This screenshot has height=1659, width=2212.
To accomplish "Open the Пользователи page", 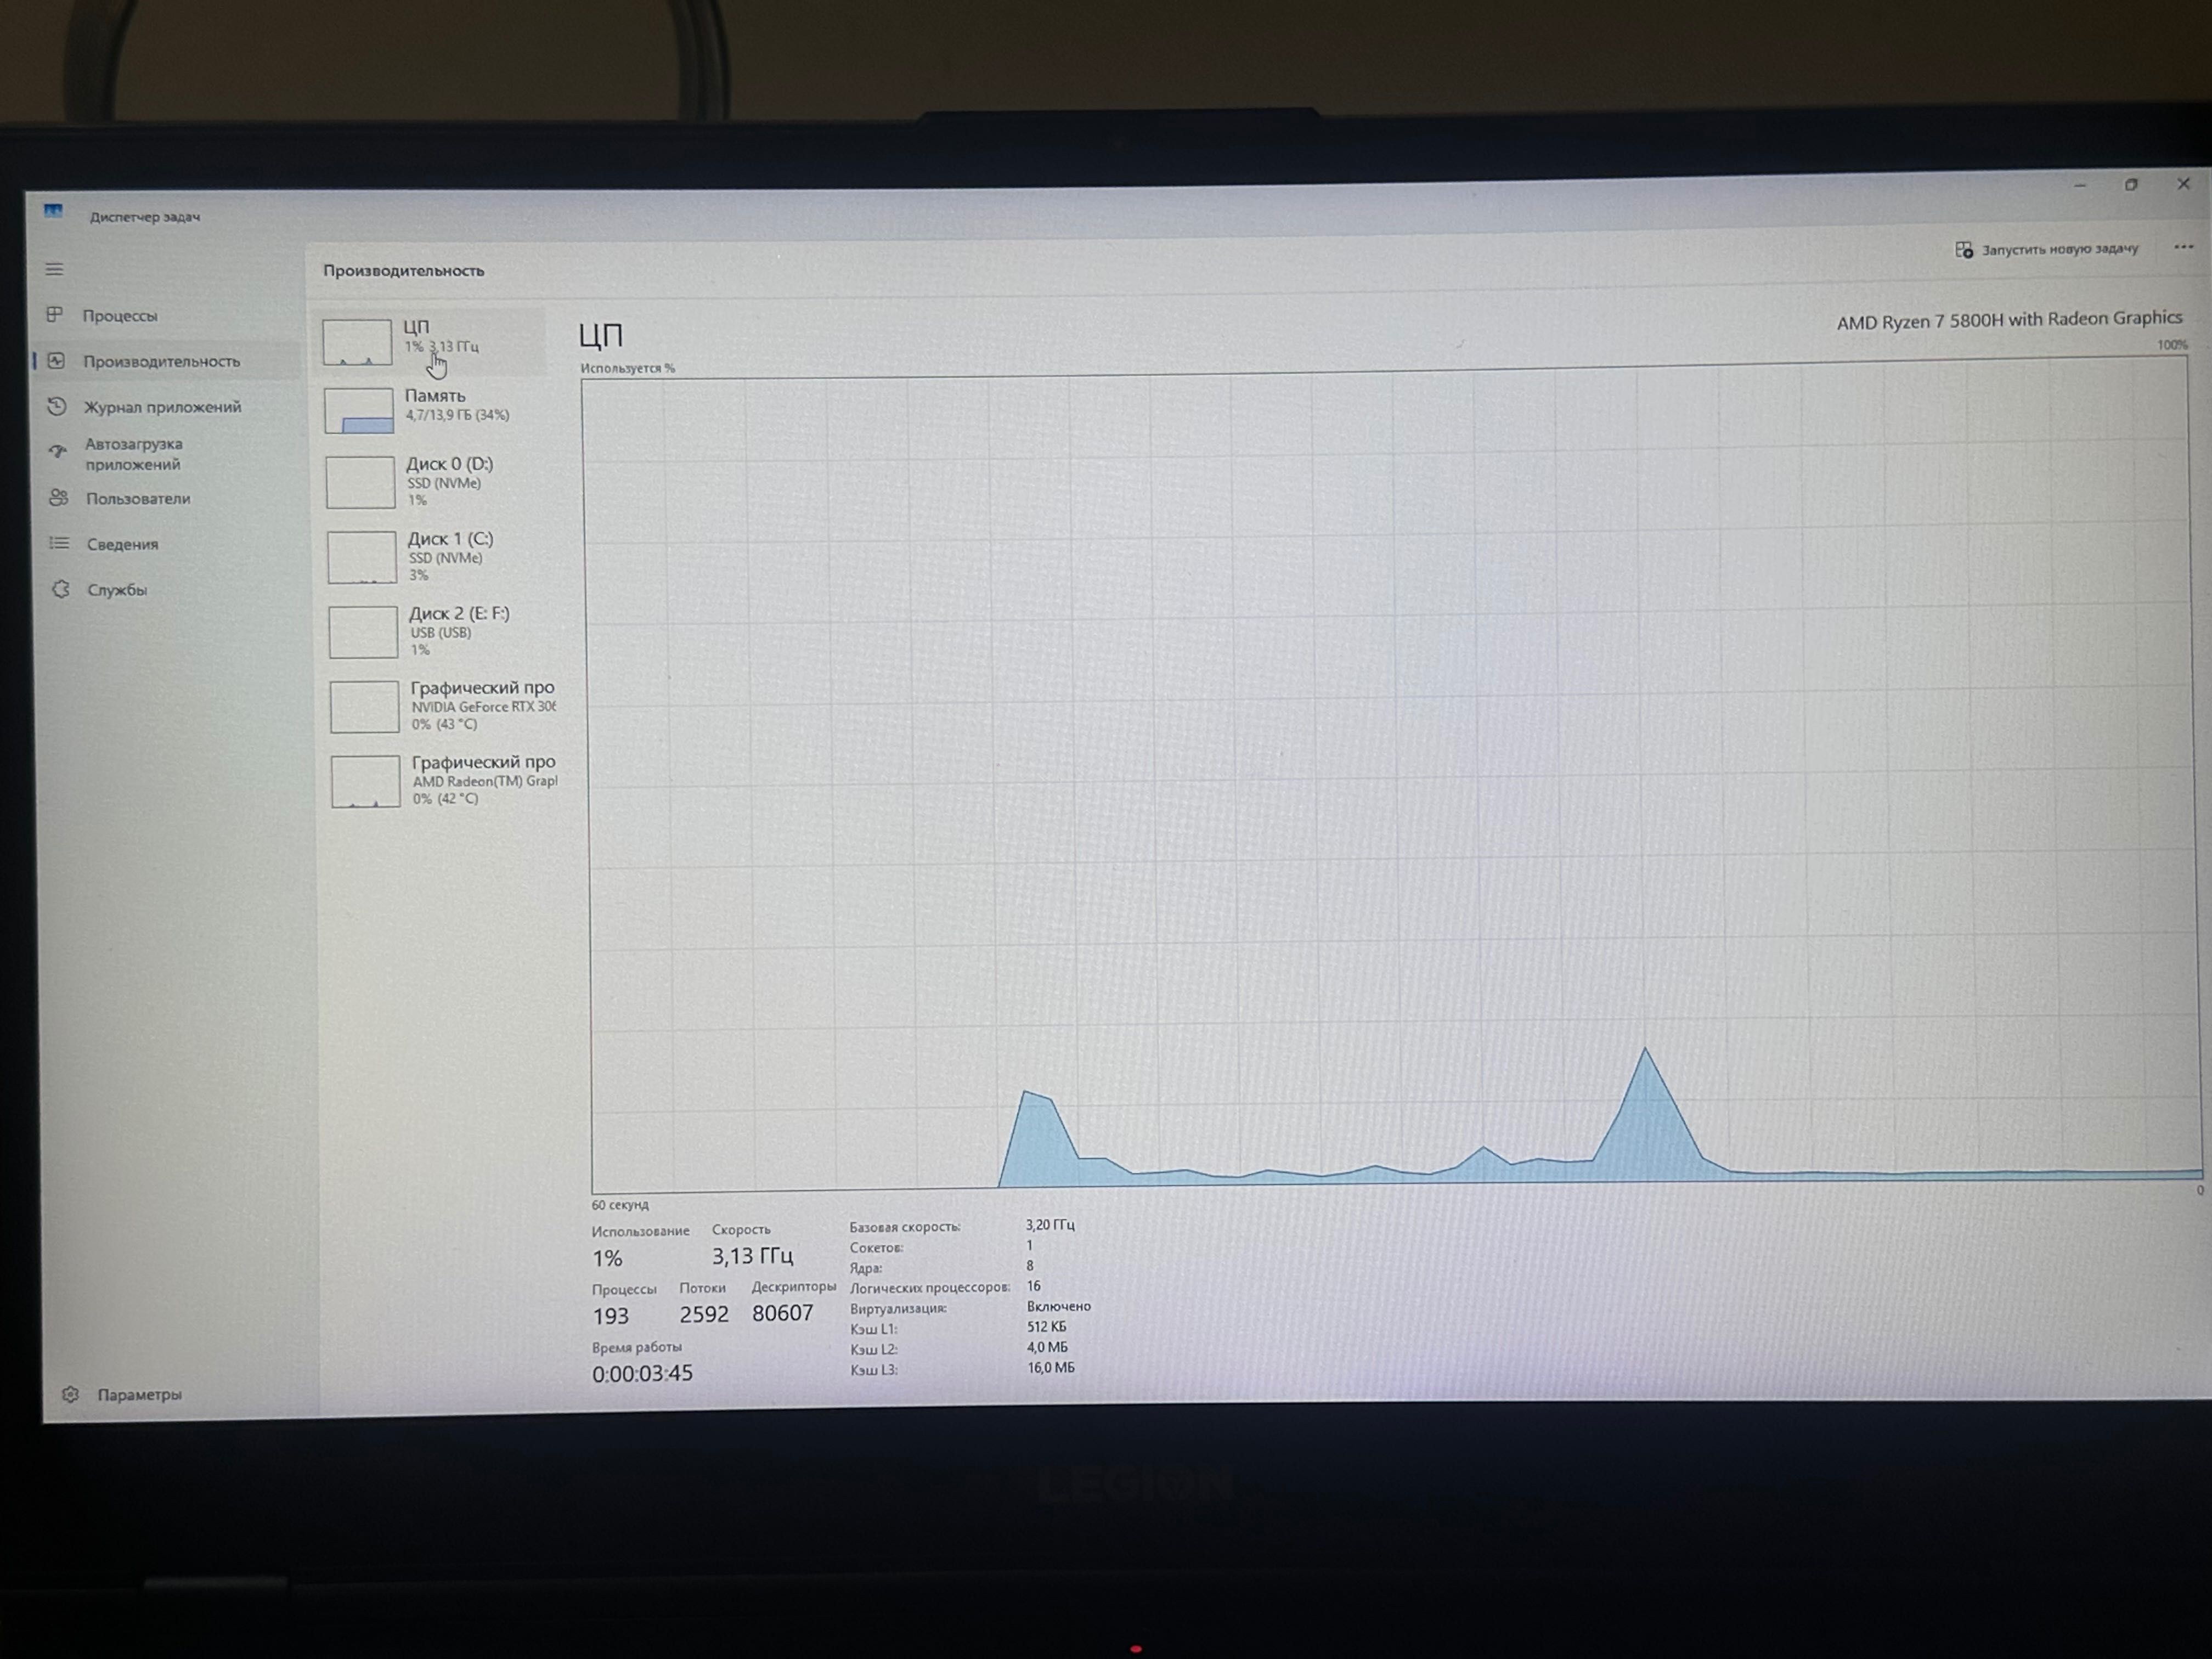I will pyautogui.click(x=138, y=498).
